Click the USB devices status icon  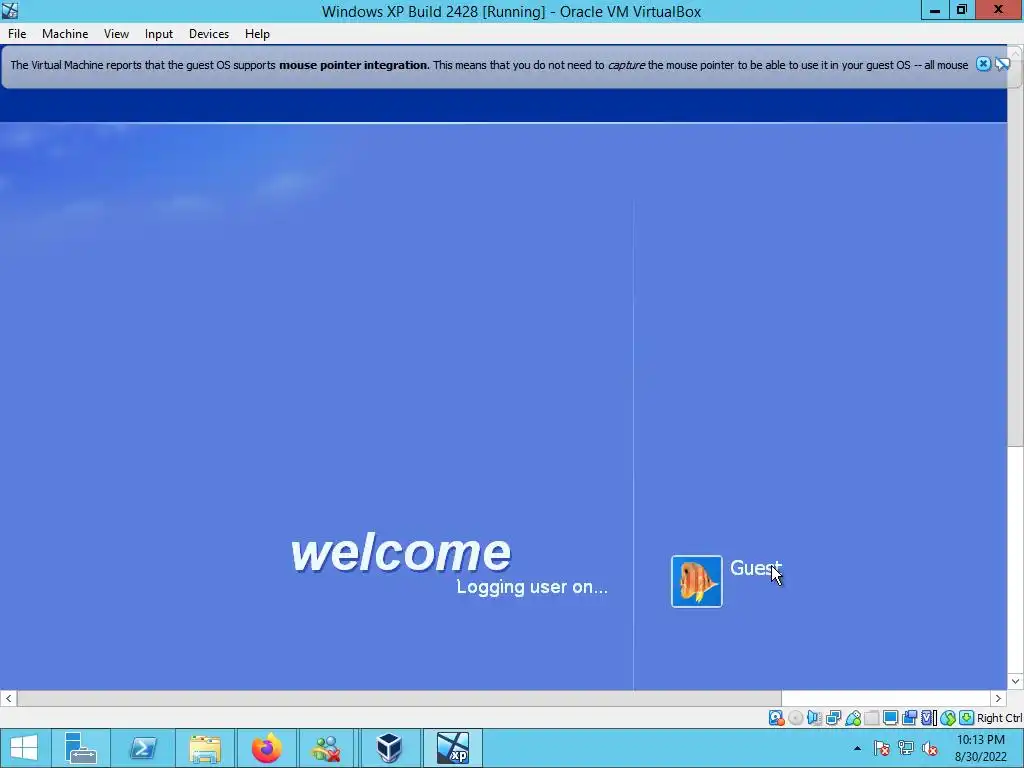[x=853, y=718]
